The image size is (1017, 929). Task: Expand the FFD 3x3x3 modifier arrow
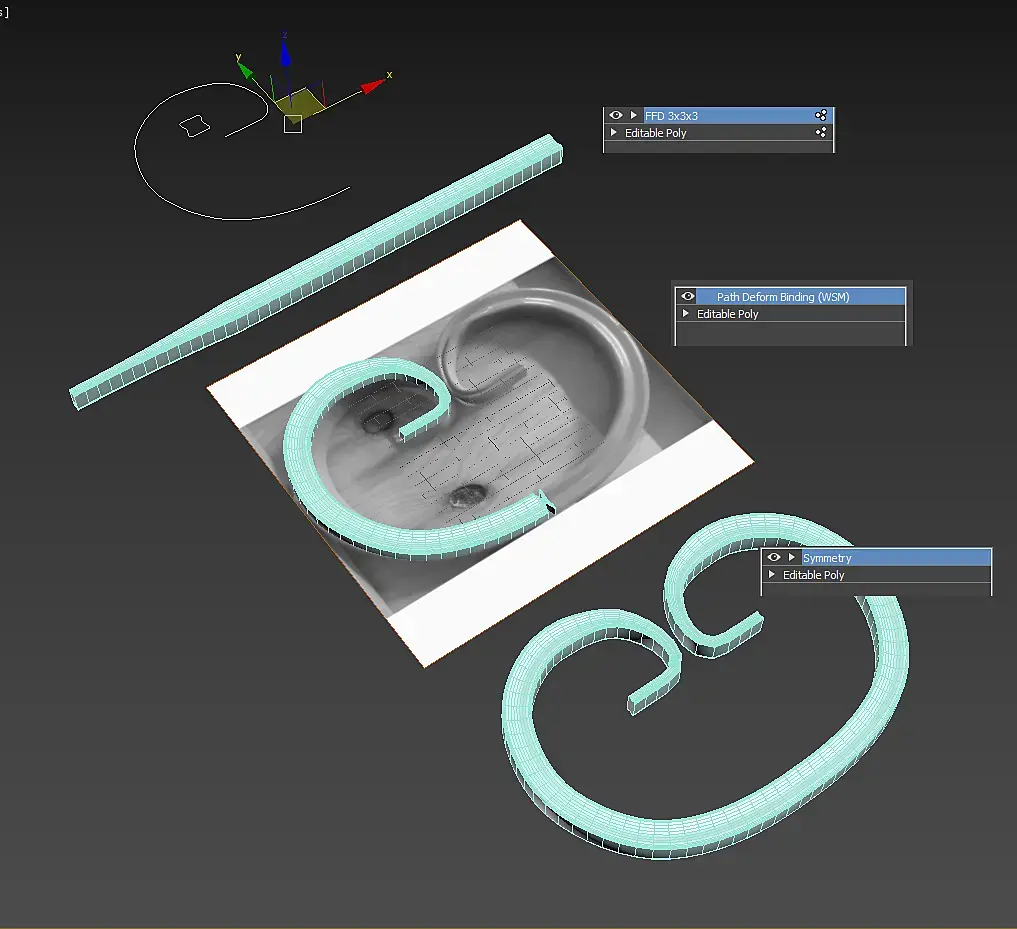pyautogui.click(x=634, y=115)
